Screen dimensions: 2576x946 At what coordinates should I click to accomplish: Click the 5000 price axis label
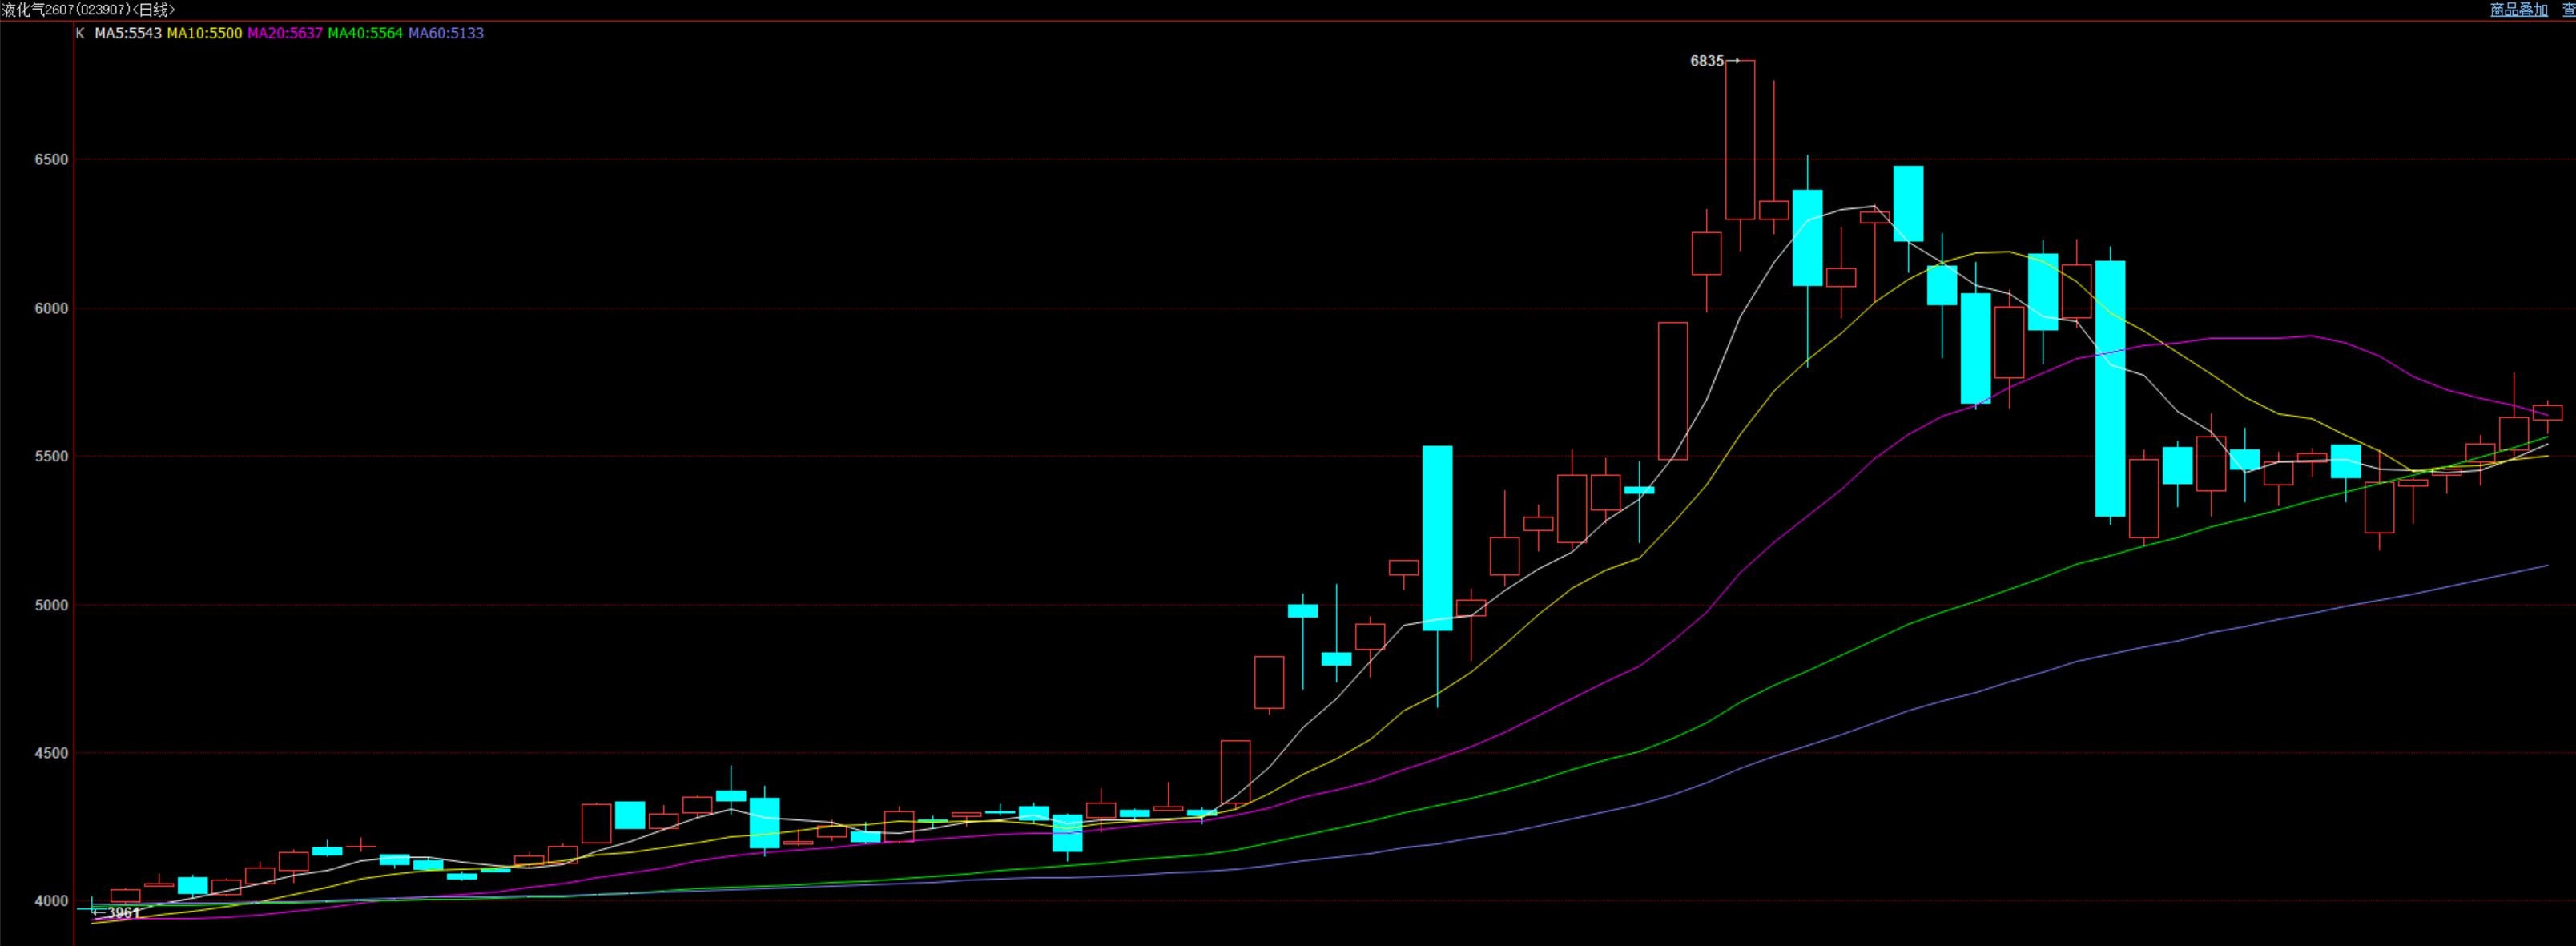(x=52, y=605)
